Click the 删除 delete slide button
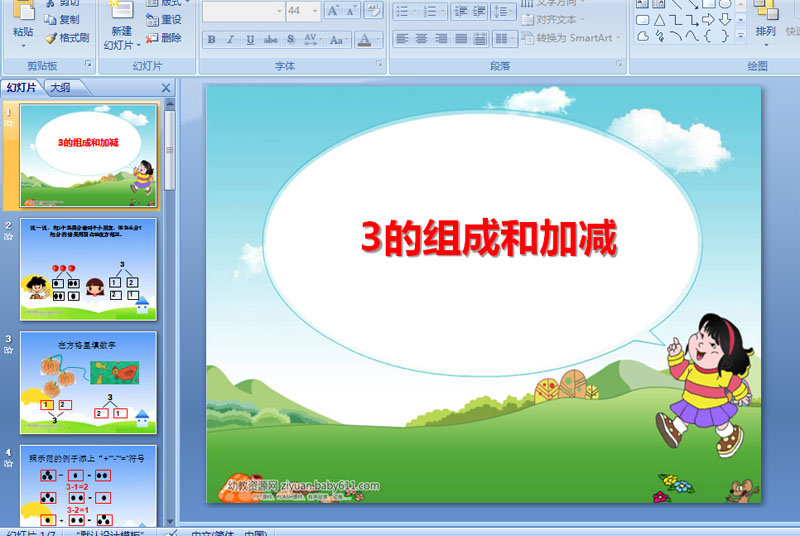800x536 pixels. (163, 38)
